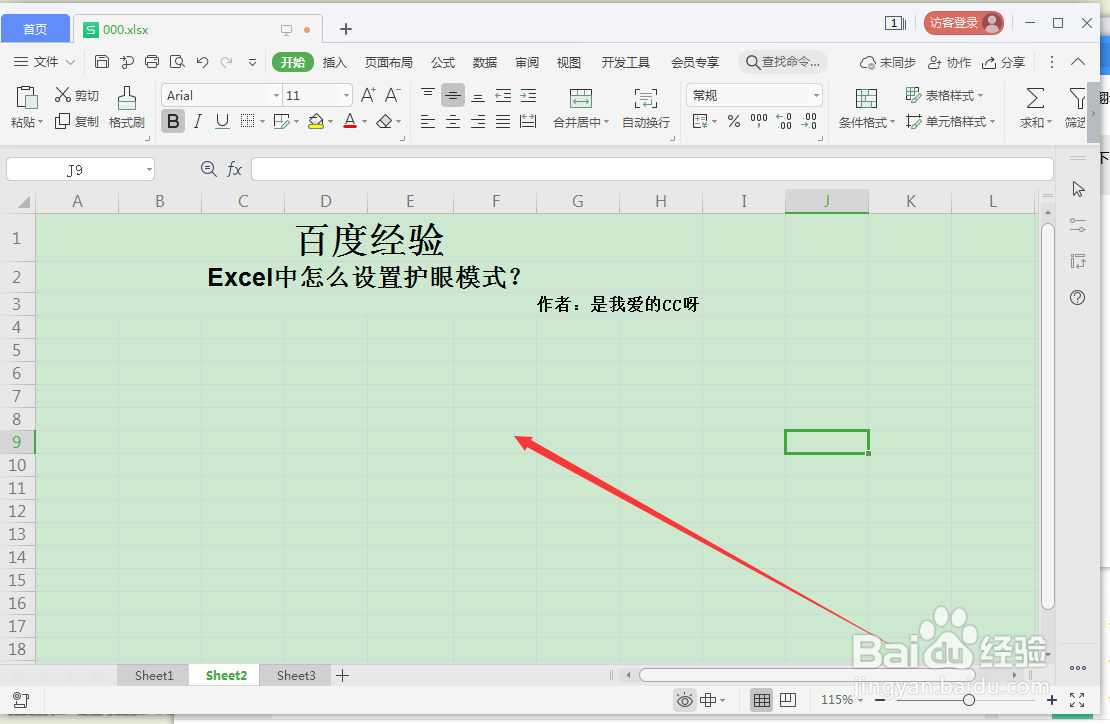
Task: Toggle eye-protection mode eye icon
Action: (x=685, y=701)
